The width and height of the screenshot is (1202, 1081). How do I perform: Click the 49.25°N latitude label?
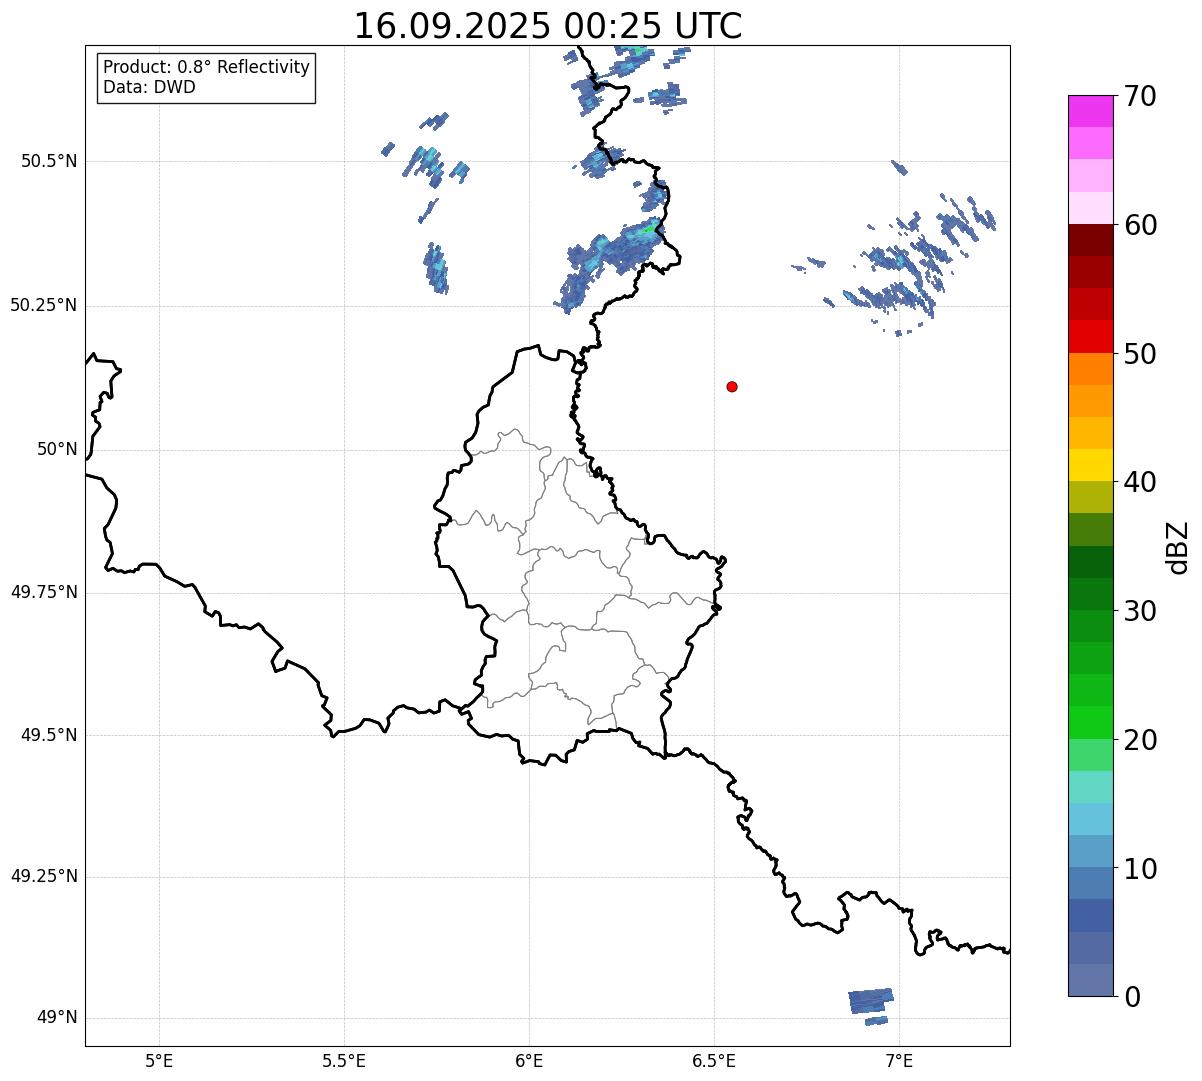pyautogui.click(x=44, y=877)
